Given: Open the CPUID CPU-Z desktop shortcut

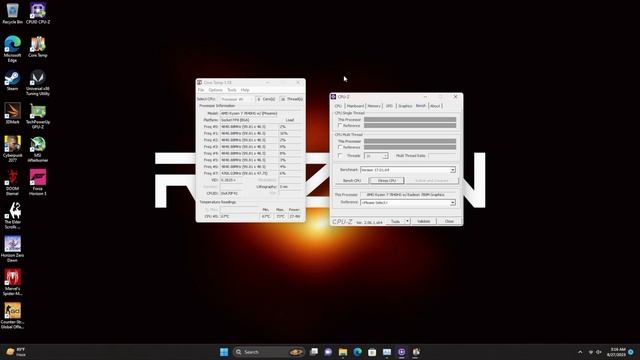Looking at the screenshot, I should [x=38, y=13].
